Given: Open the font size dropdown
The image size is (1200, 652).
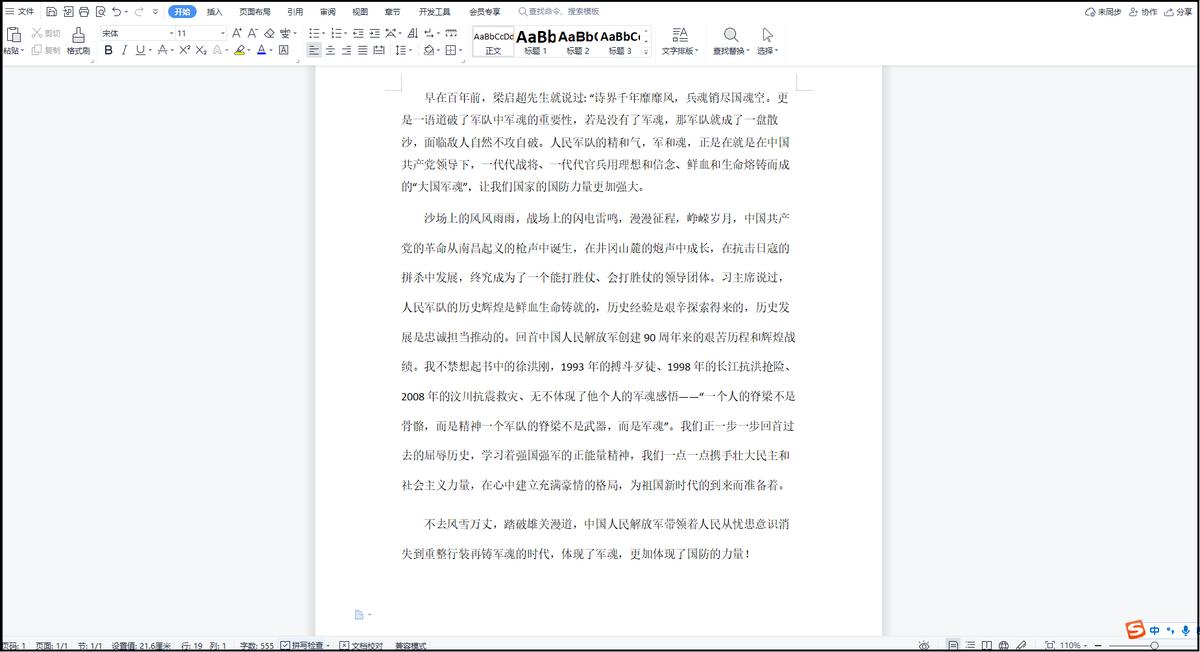Looking at the screenshot, I should (x=222, y=33).
